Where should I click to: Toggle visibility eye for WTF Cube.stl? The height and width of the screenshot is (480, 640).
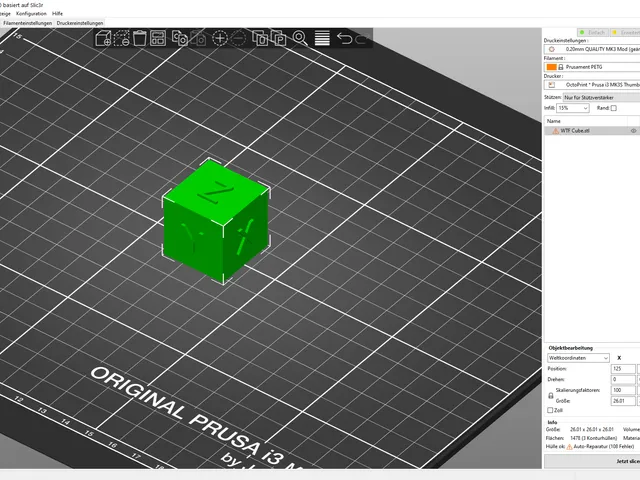633,131
